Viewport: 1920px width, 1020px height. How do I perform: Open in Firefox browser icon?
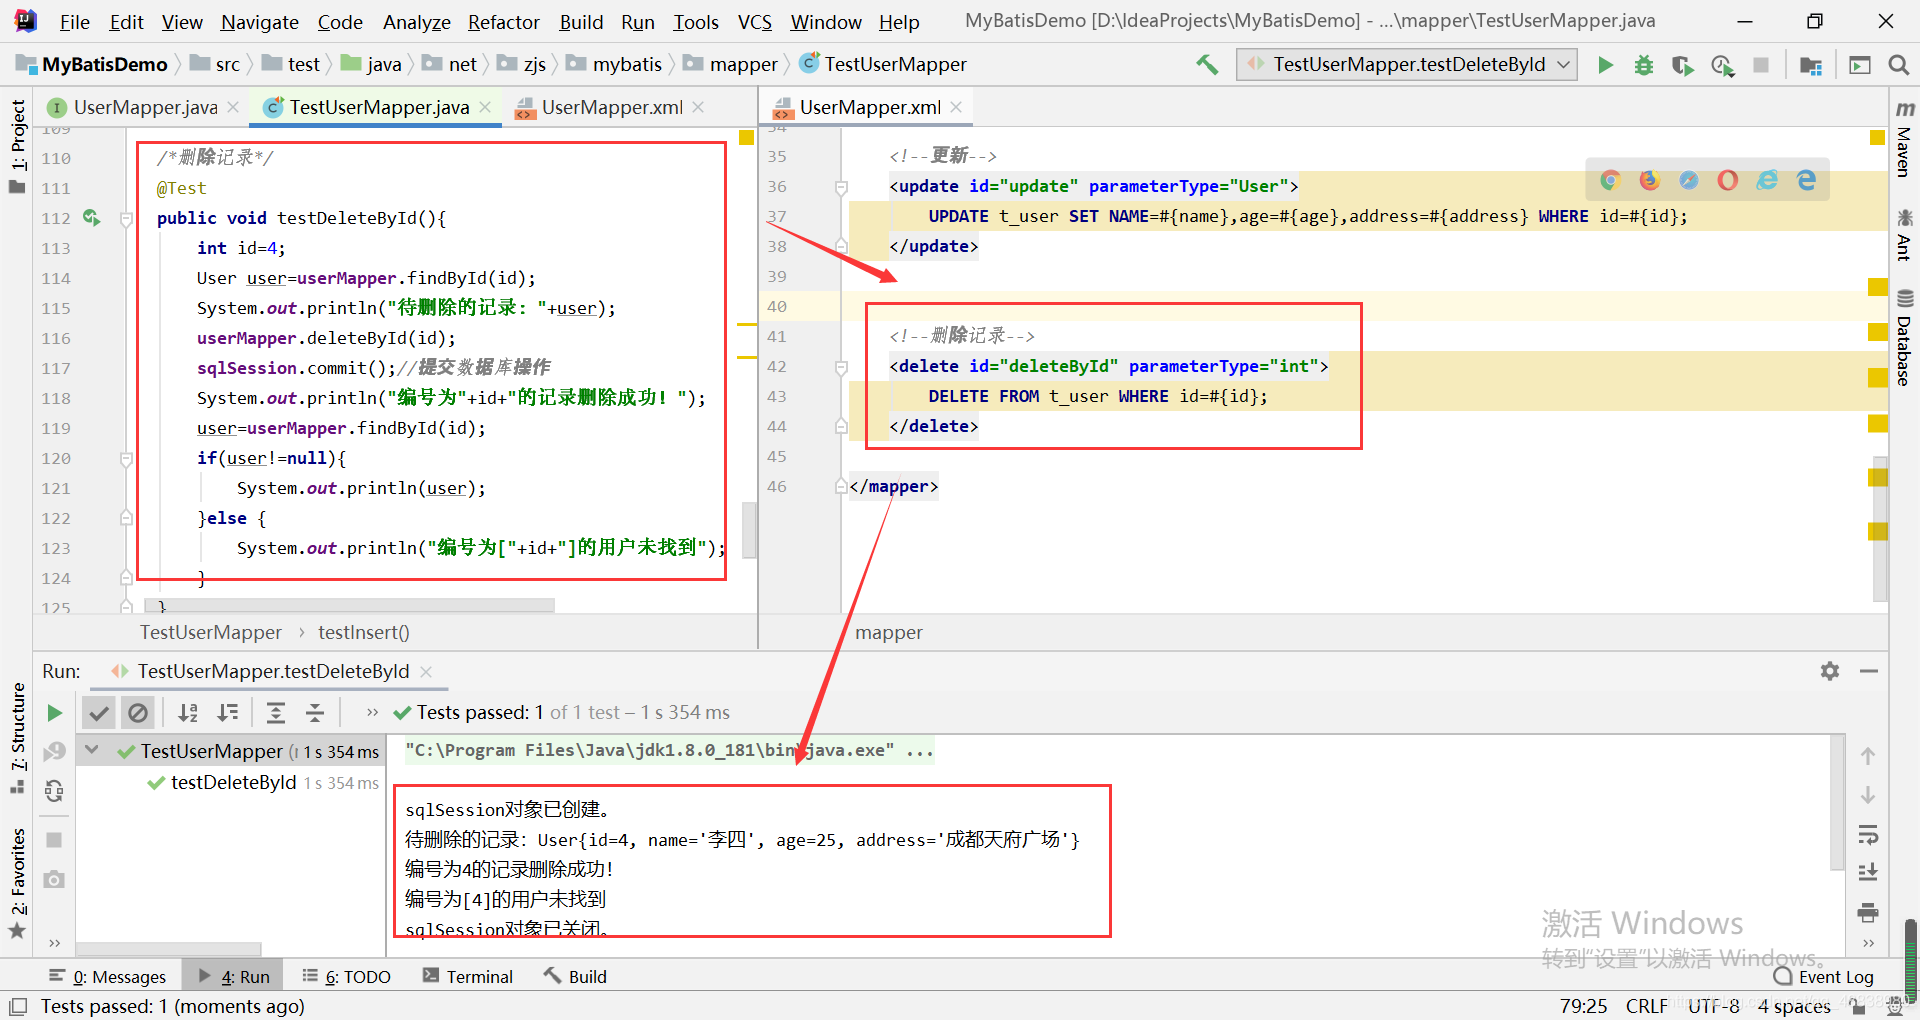pyautogui.click(x=1649, y=180)
